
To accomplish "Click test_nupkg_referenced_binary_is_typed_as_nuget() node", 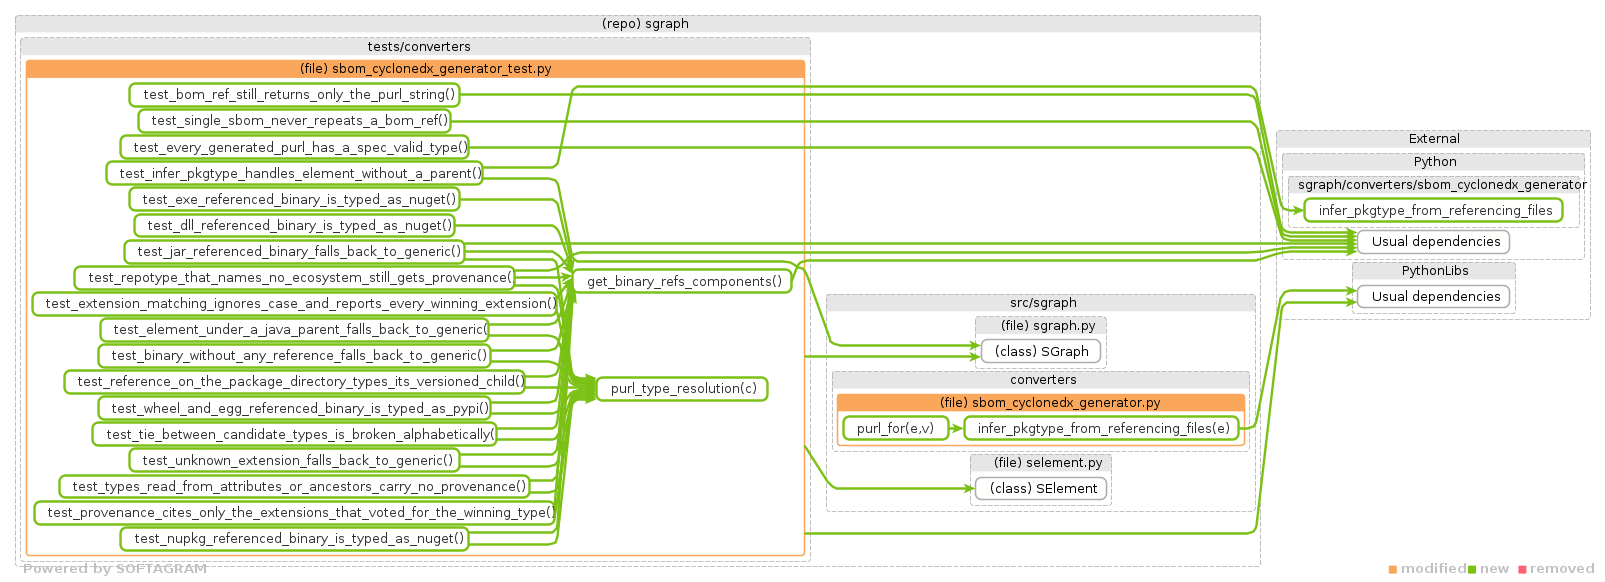I will [x=295, y=538].
